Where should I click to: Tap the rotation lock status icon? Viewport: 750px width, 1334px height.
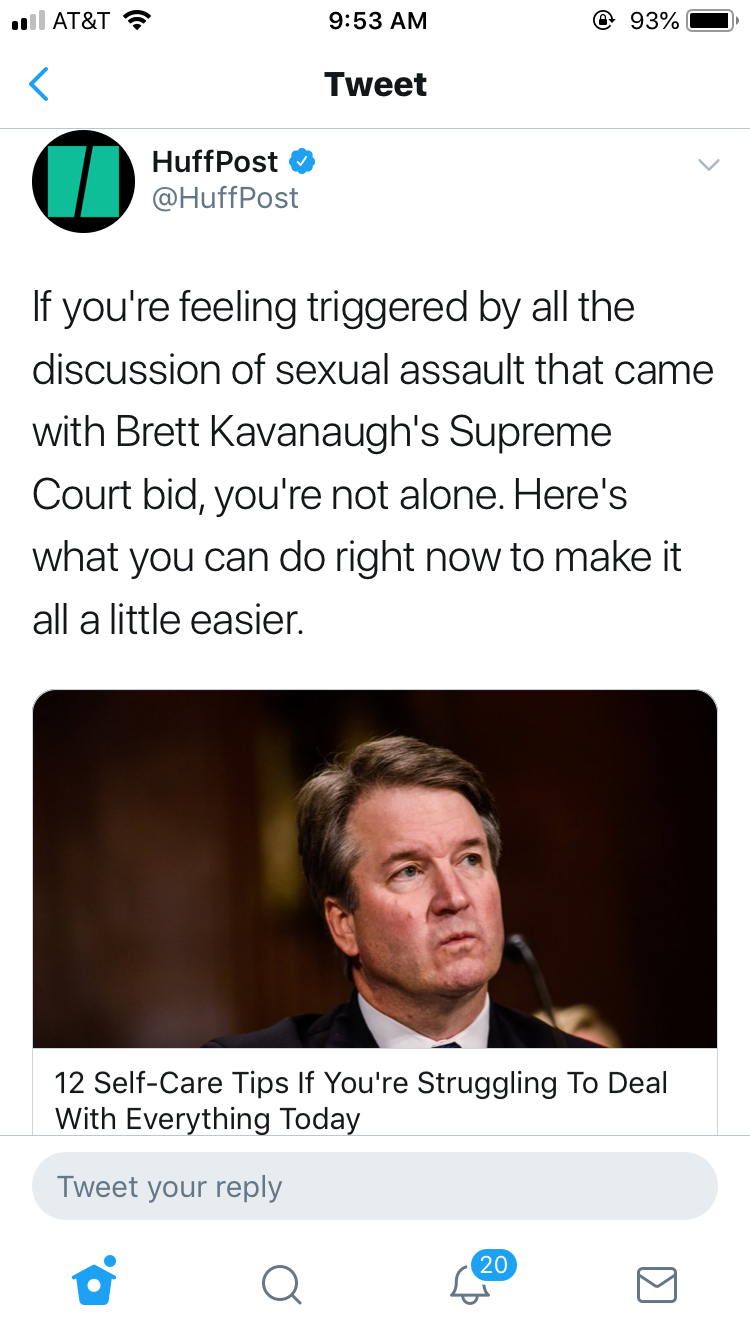click(603, 21)
